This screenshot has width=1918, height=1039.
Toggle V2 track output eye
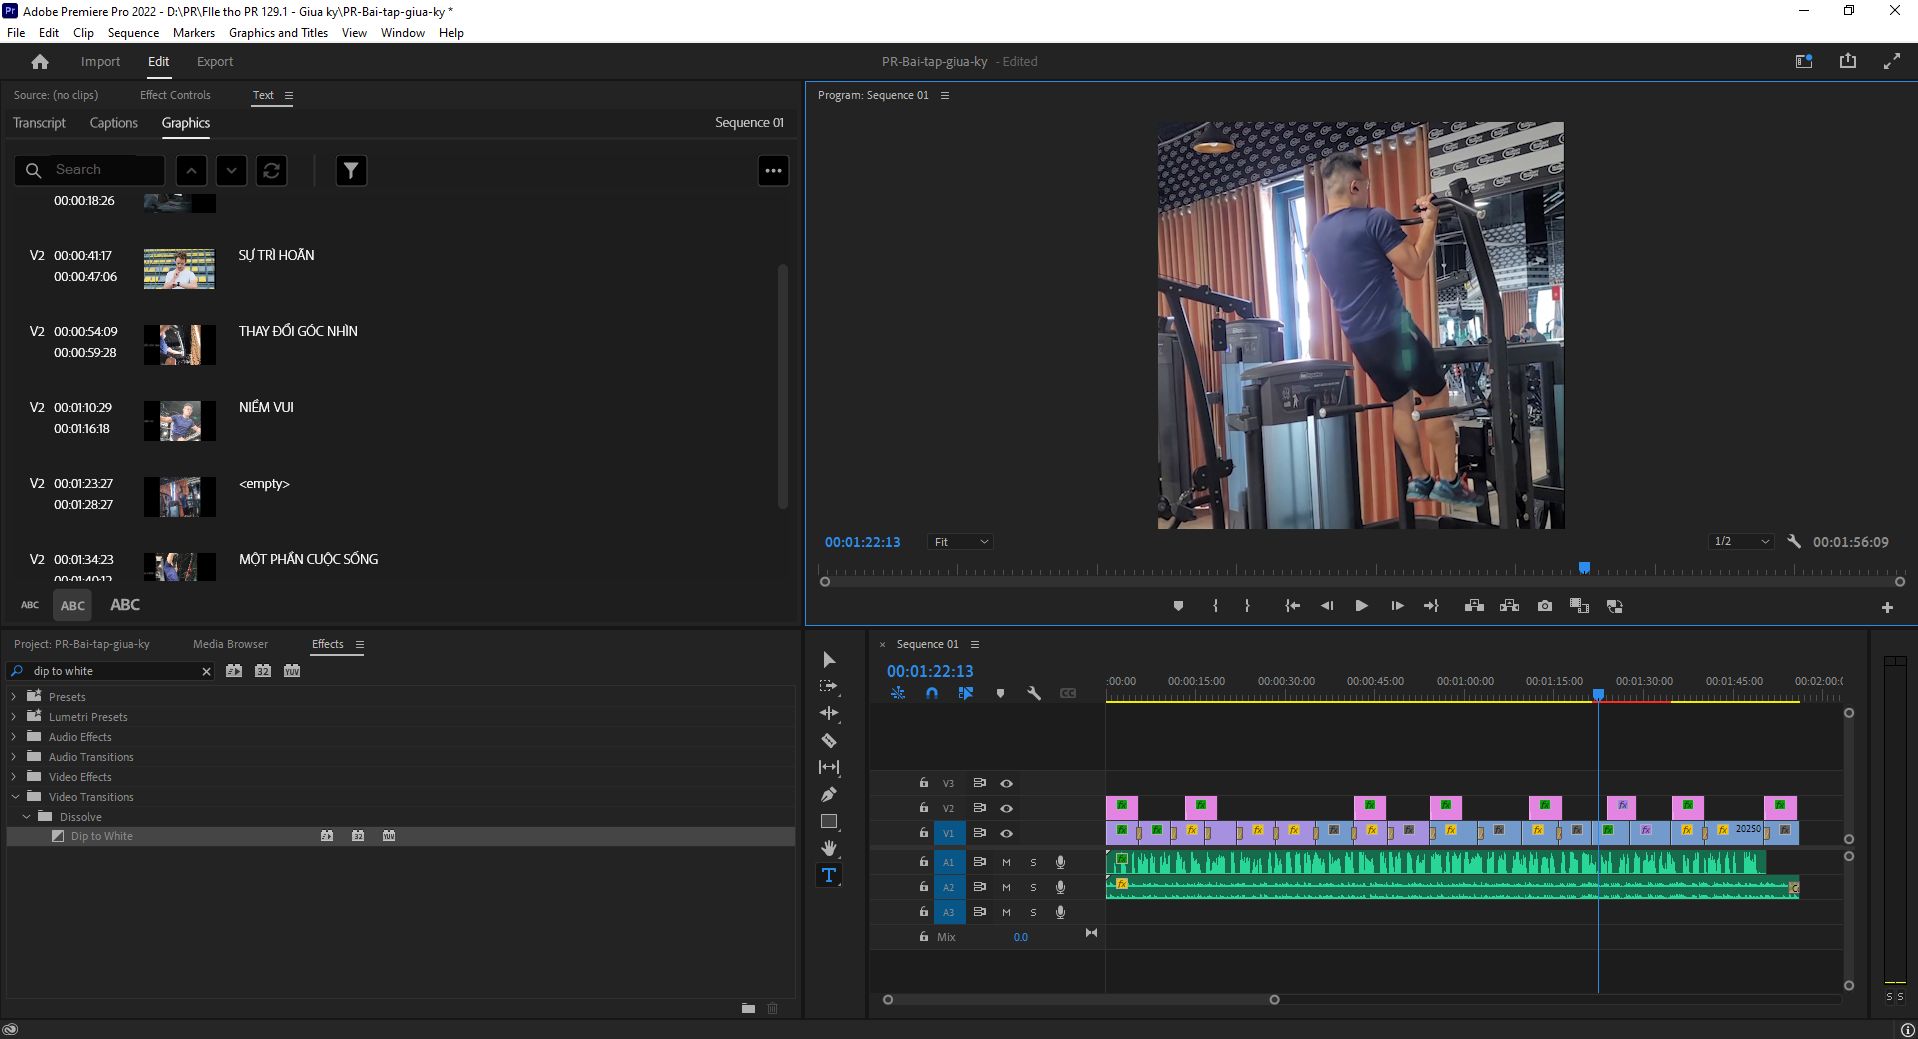[1007, 808]
